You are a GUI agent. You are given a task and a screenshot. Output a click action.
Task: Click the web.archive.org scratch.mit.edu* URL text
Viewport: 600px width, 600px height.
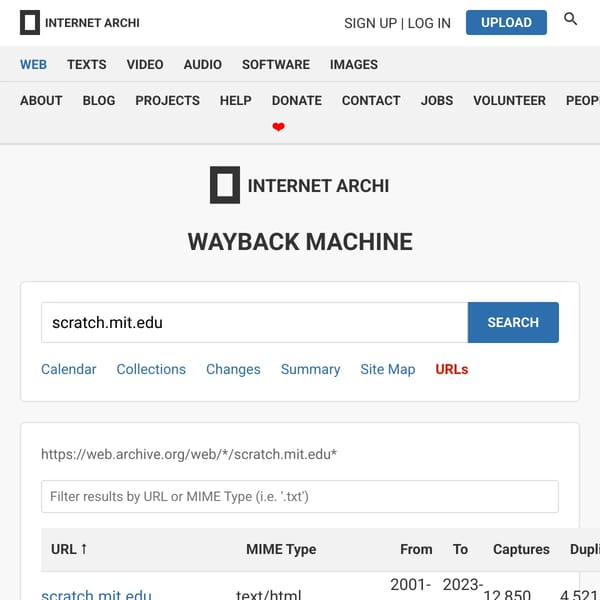click(x=189, y=454)
